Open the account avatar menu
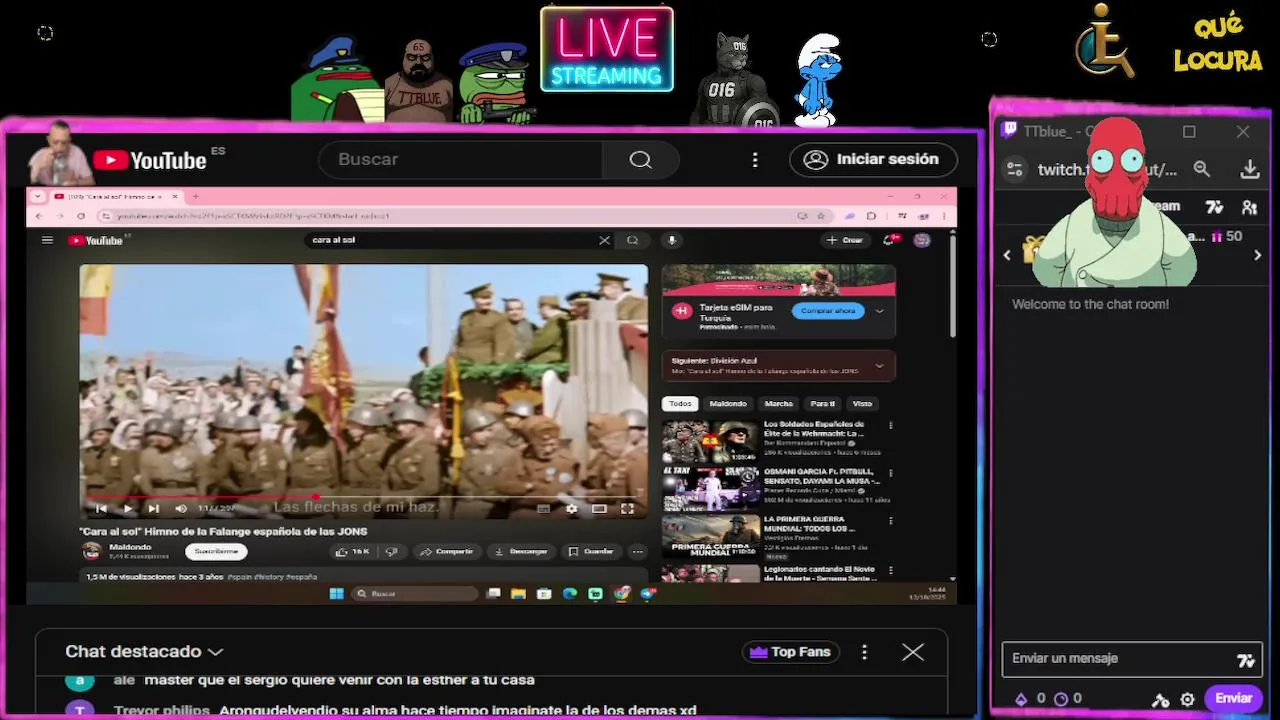Viewport: 1280px width, 720px height. coord(922,240)
